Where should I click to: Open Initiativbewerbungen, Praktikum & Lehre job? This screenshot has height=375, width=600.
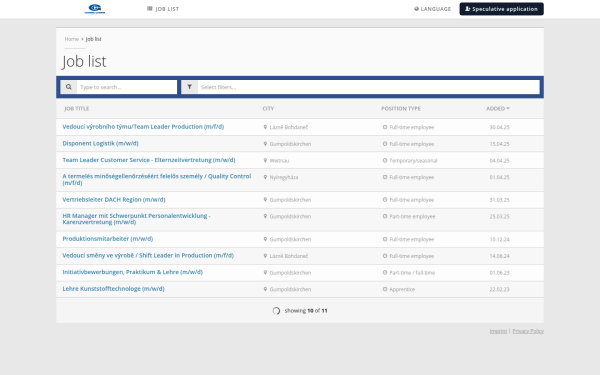[x=132, y=272]
